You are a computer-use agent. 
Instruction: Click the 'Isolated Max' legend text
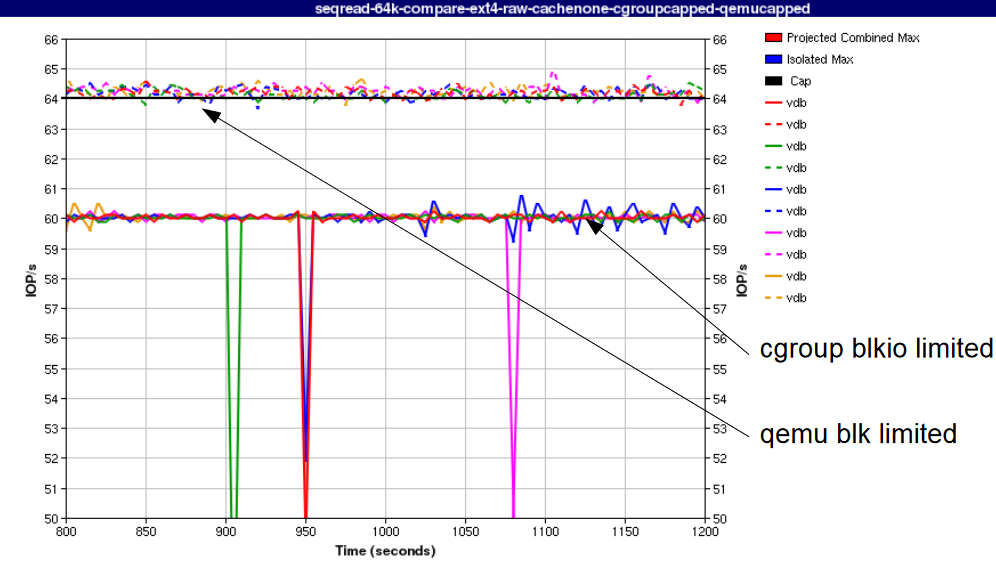click(820, 60)
